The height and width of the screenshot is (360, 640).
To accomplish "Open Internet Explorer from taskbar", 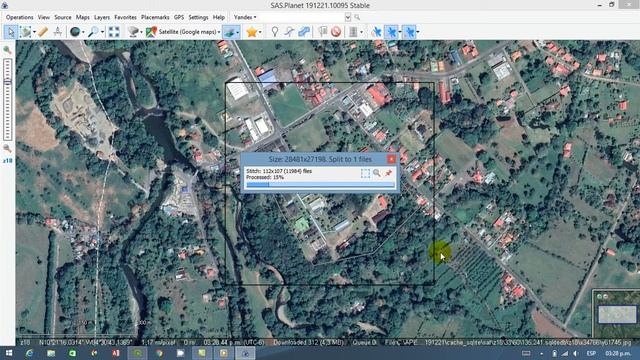I will pyautogui.click(x=29, y=353).
